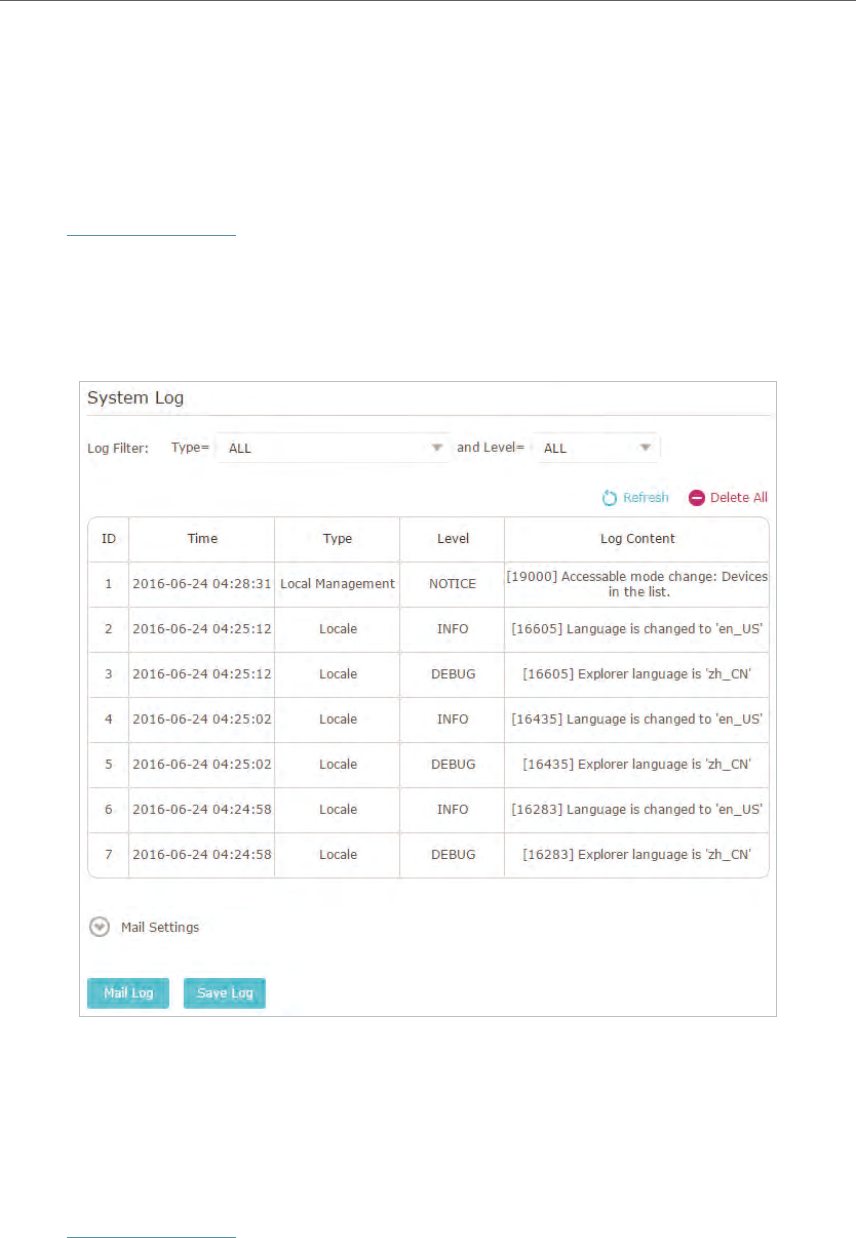Click the [19000] Accessable mode change log entry
This screenshot has height=1238, width=856.
coord(637,584)
